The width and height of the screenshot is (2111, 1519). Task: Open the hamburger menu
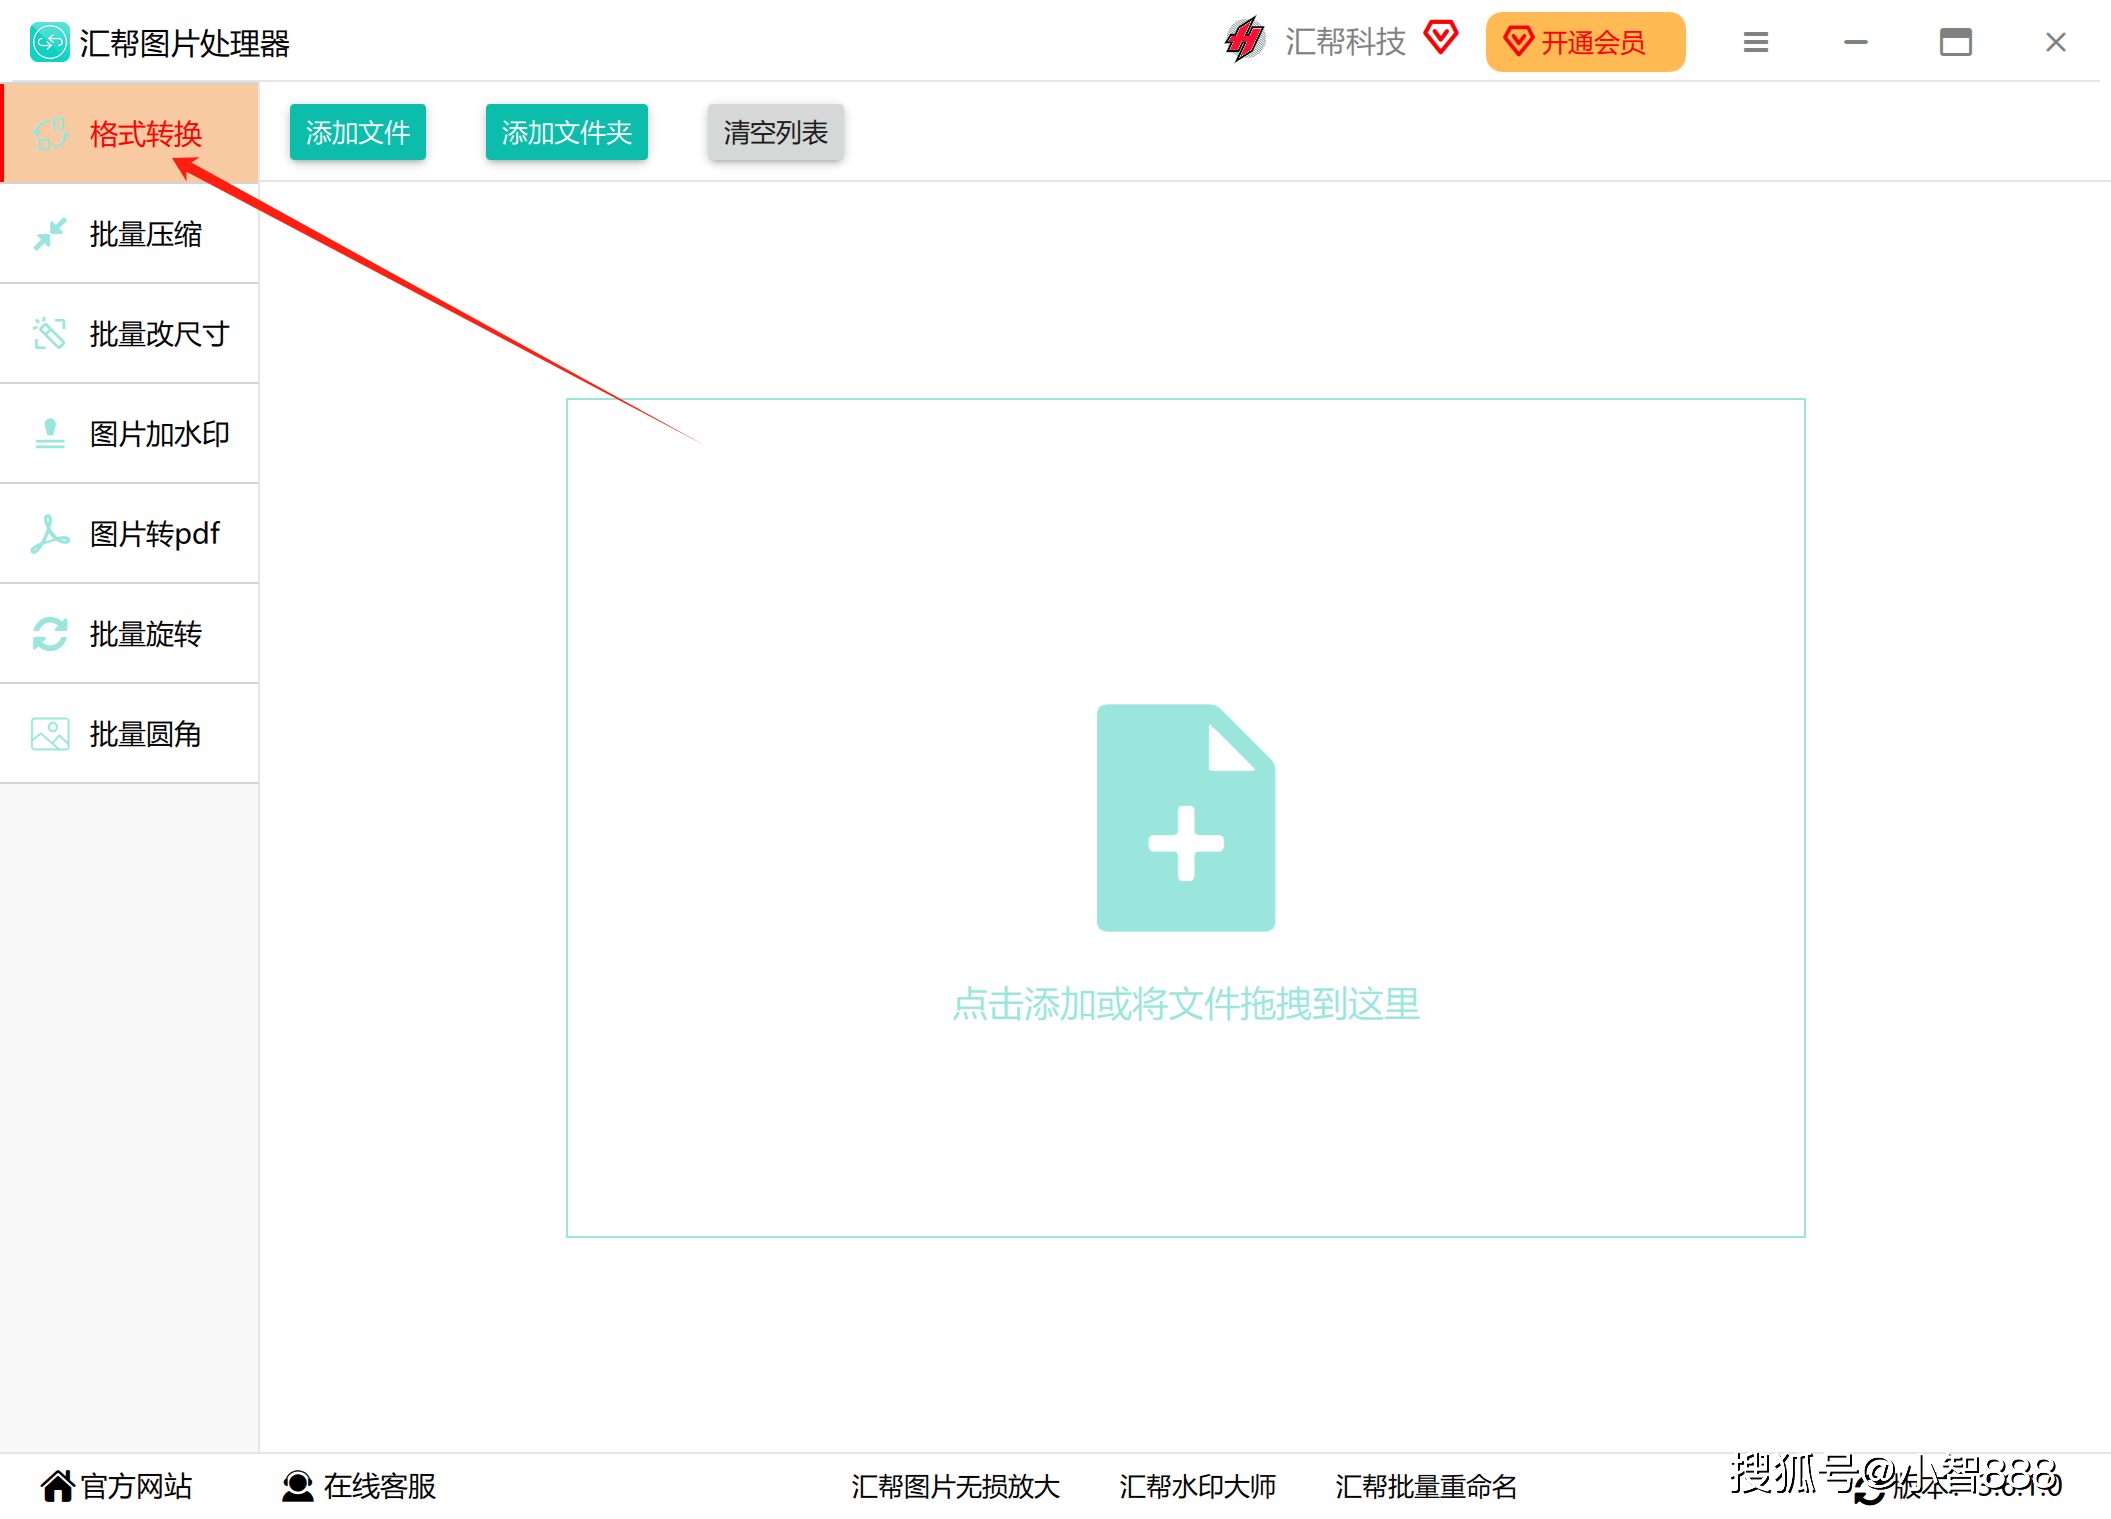1755,42
